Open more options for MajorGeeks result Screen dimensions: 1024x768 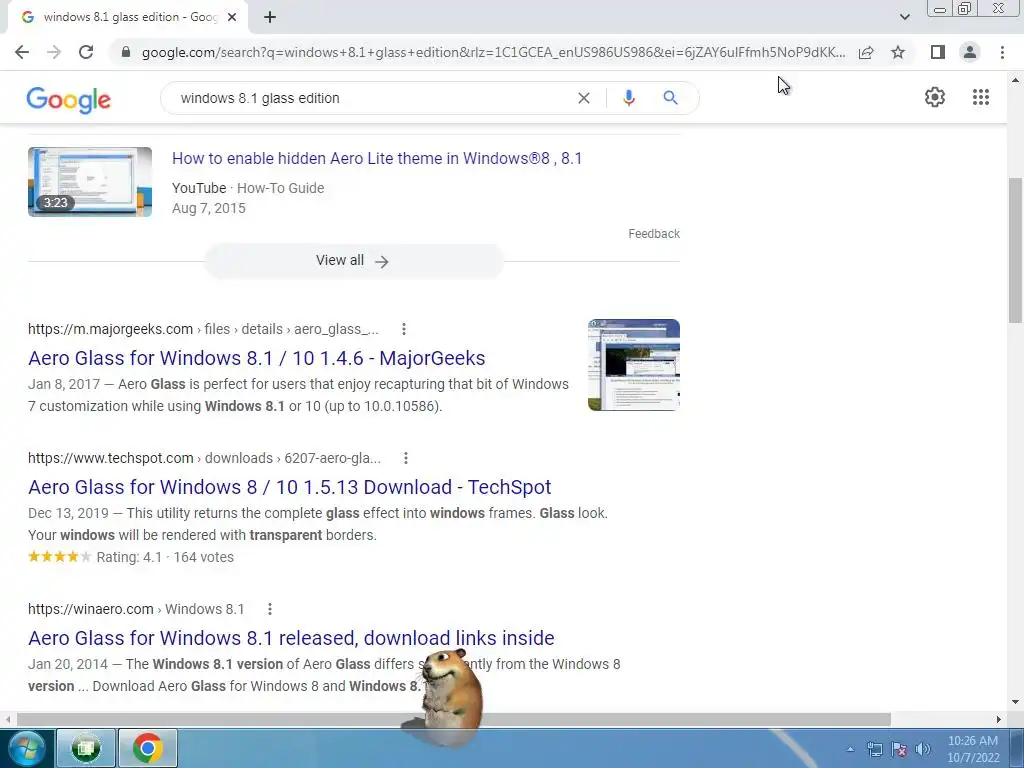click(x=404, y=329)
